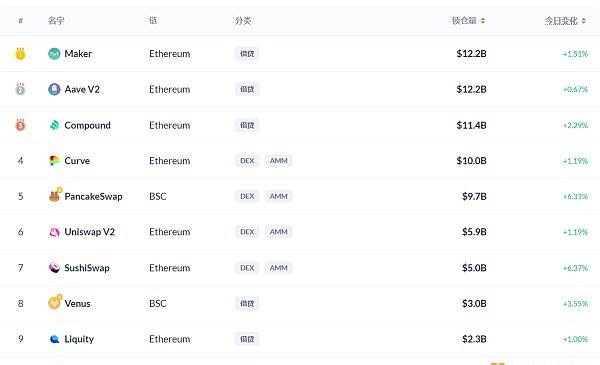Select the AMM tag in SushiSwap row

[x=278, y=268]
